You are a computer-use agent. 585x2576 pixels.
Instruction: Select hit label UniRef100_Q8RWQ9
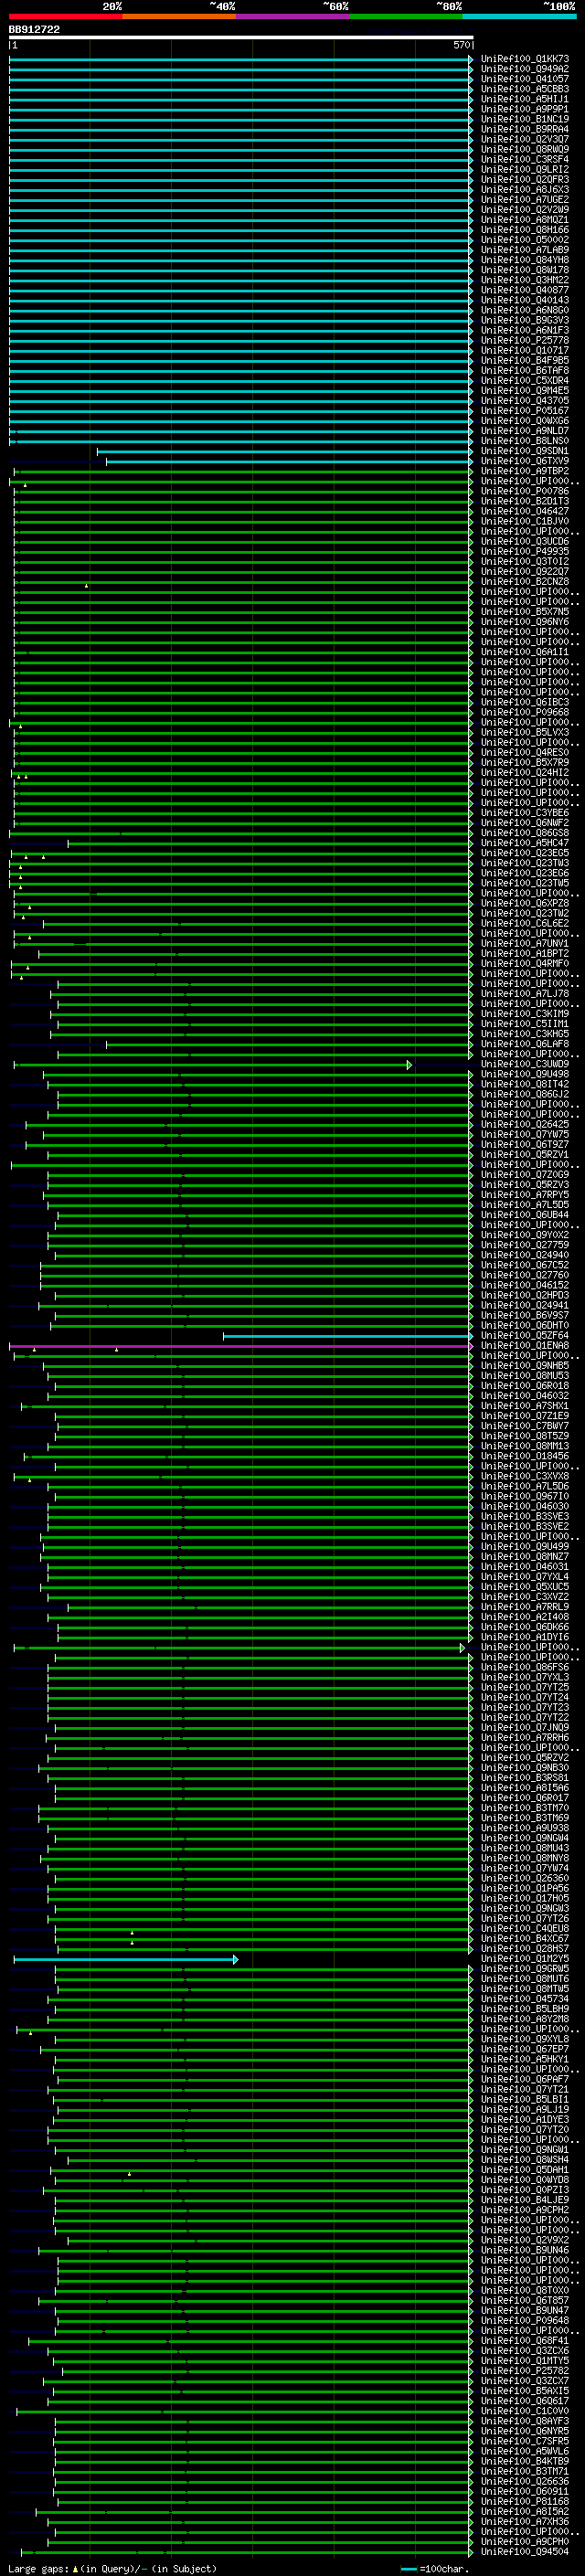click(x=524, y=149)
